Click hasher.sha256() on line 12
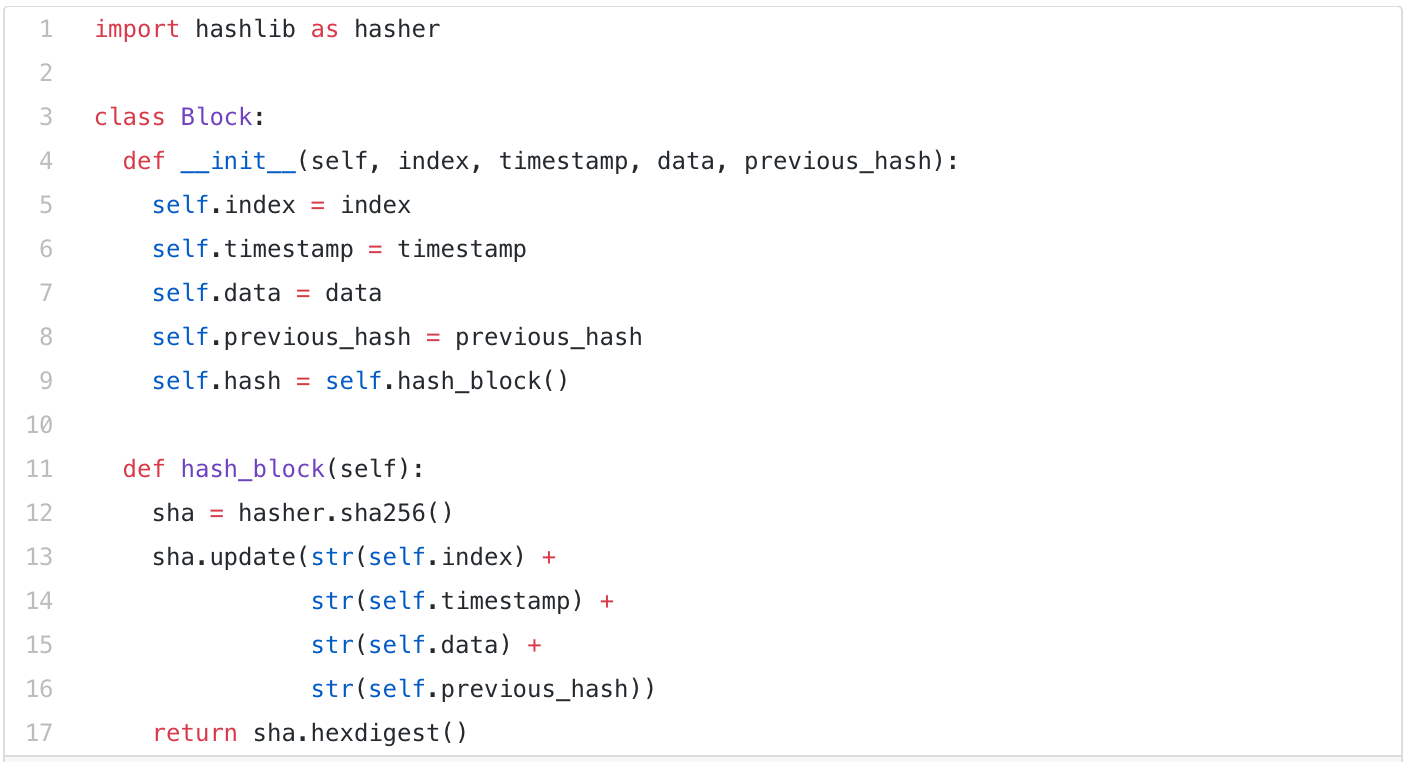Viewport: 1406px width, 762px height. [345, 513]
